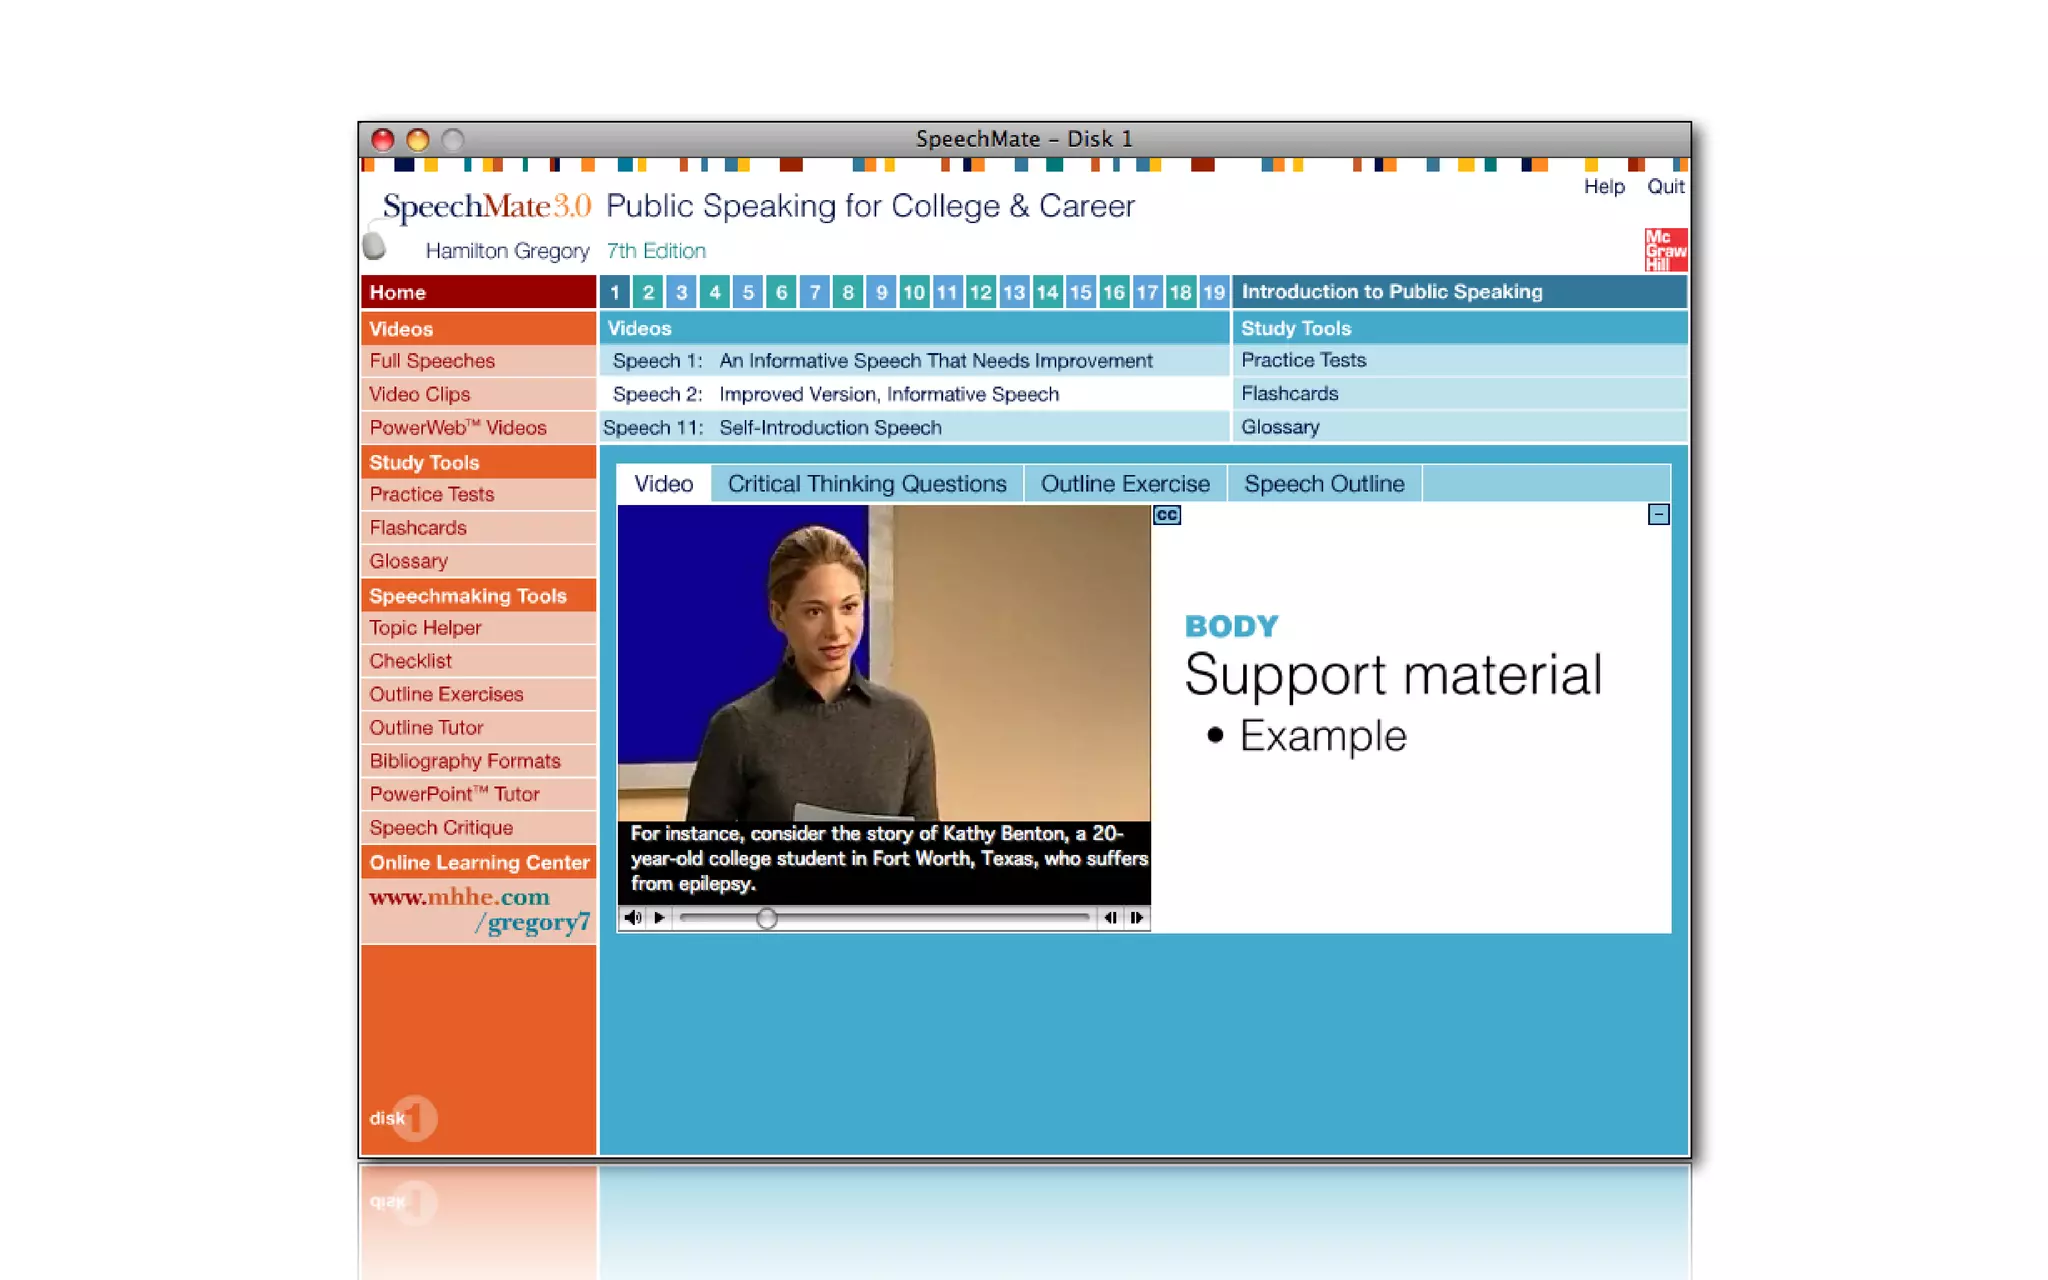Open the McGraw Hill logo
Image resolution: width=2048 pixels, height=1280 pixels.
point(1664,250)
